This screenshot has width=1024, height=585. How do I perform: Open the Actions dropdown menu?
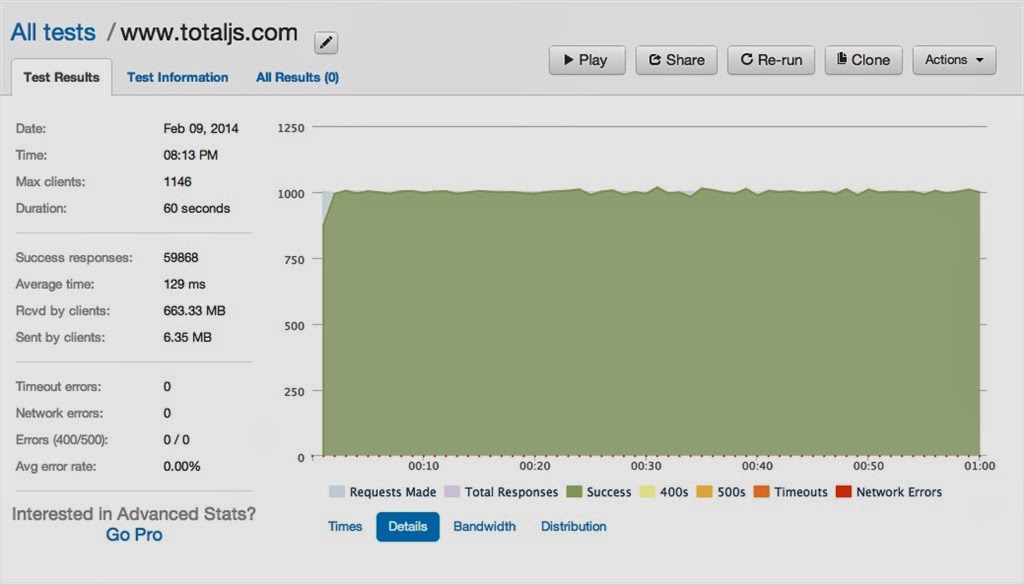click(x=954, y=60)
